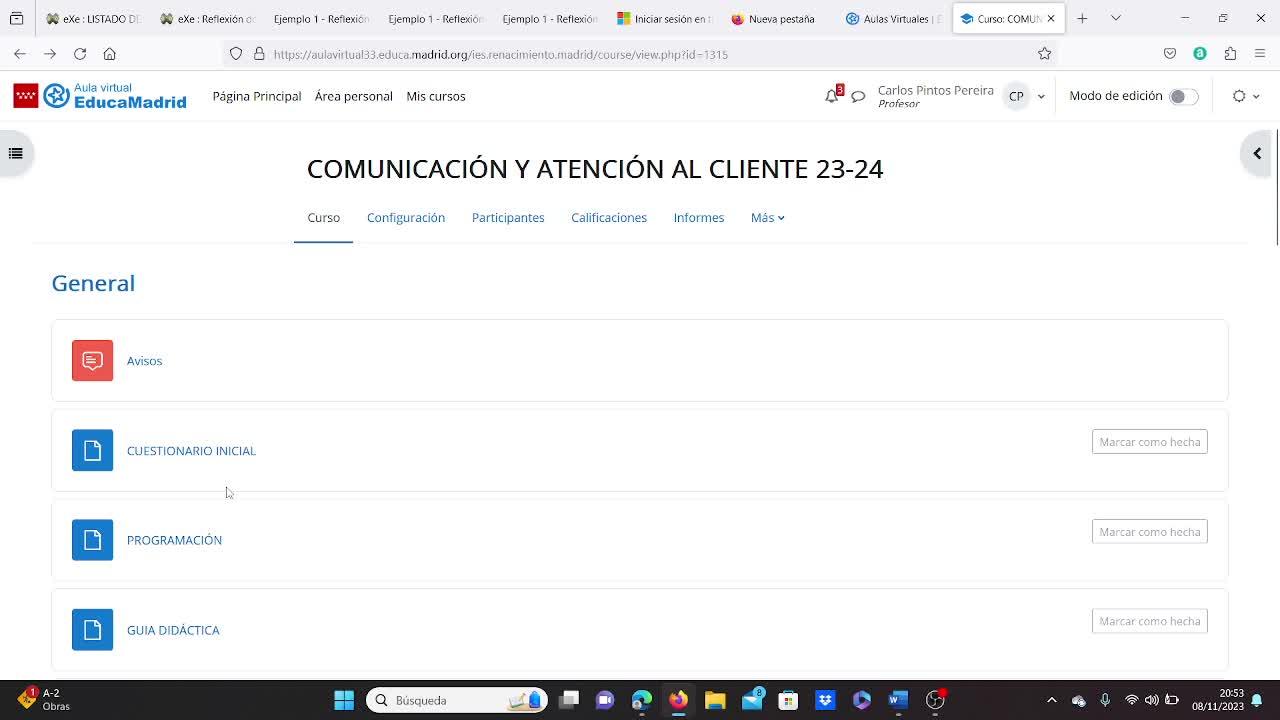Open the CP user menu dropdown
The height and width of the screenshot is (720, 1280).
[1026, 96]
